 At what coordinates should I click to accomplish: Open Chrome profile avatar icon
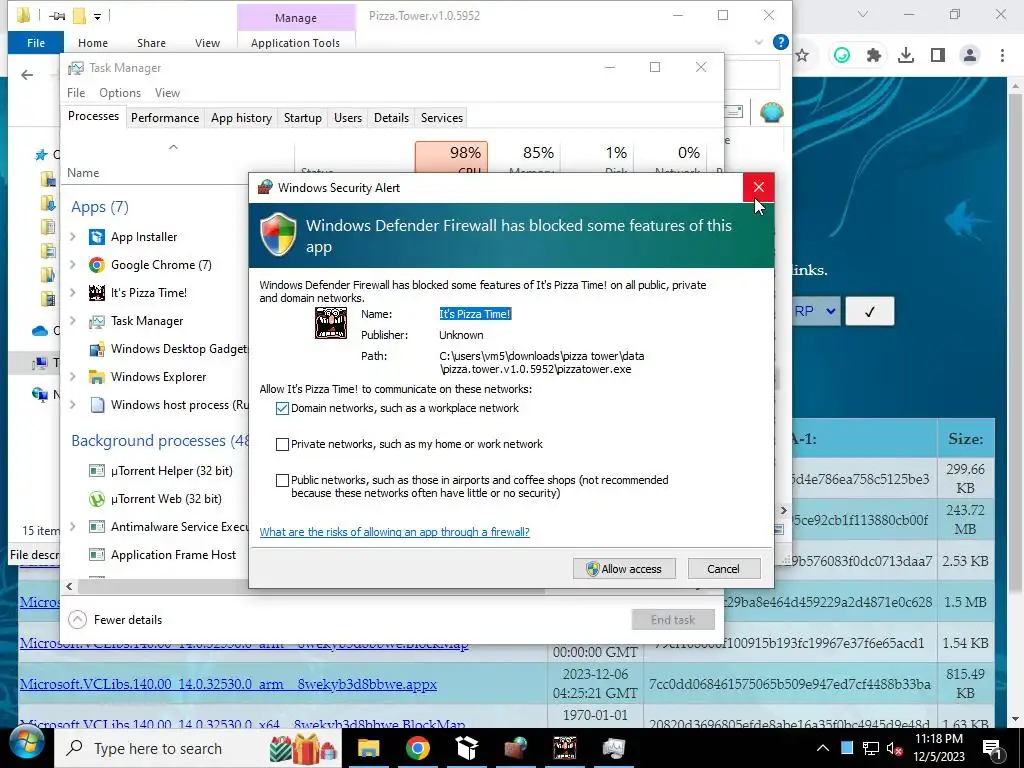[970, 56]
